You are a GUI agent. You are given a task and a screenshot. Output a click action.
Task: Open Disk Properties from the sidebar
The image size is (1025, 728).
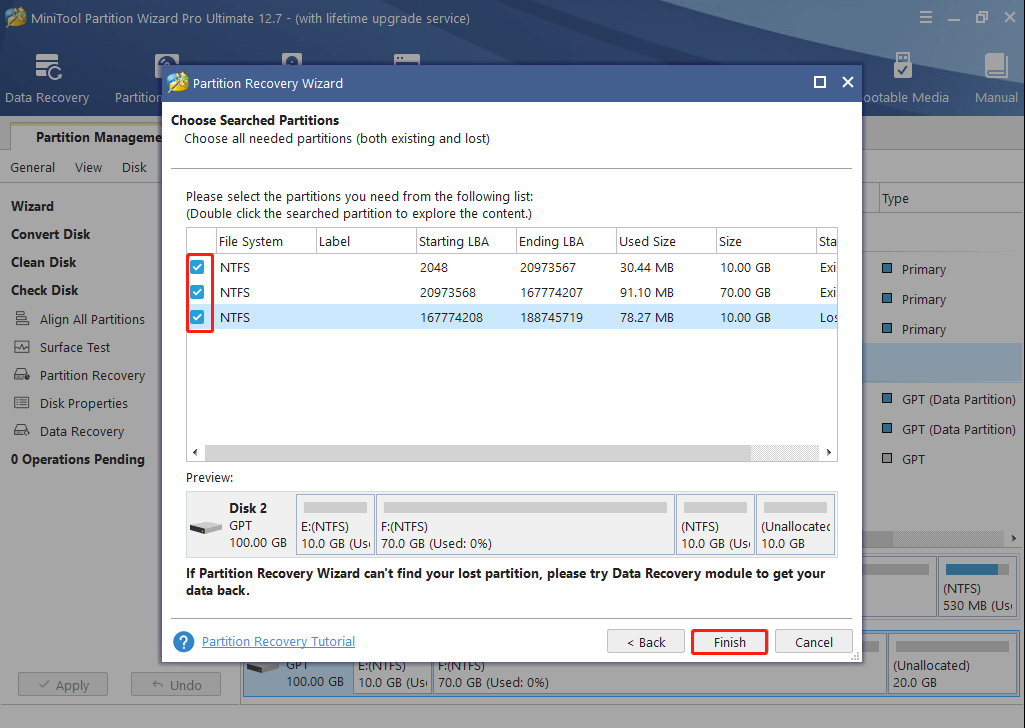coord(85,403)
